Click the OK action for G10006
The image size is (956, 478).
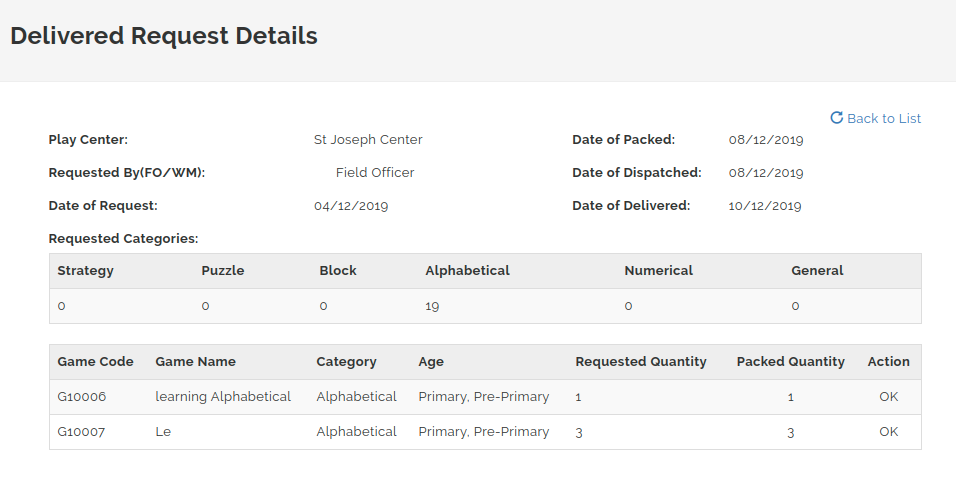(888, 397)
